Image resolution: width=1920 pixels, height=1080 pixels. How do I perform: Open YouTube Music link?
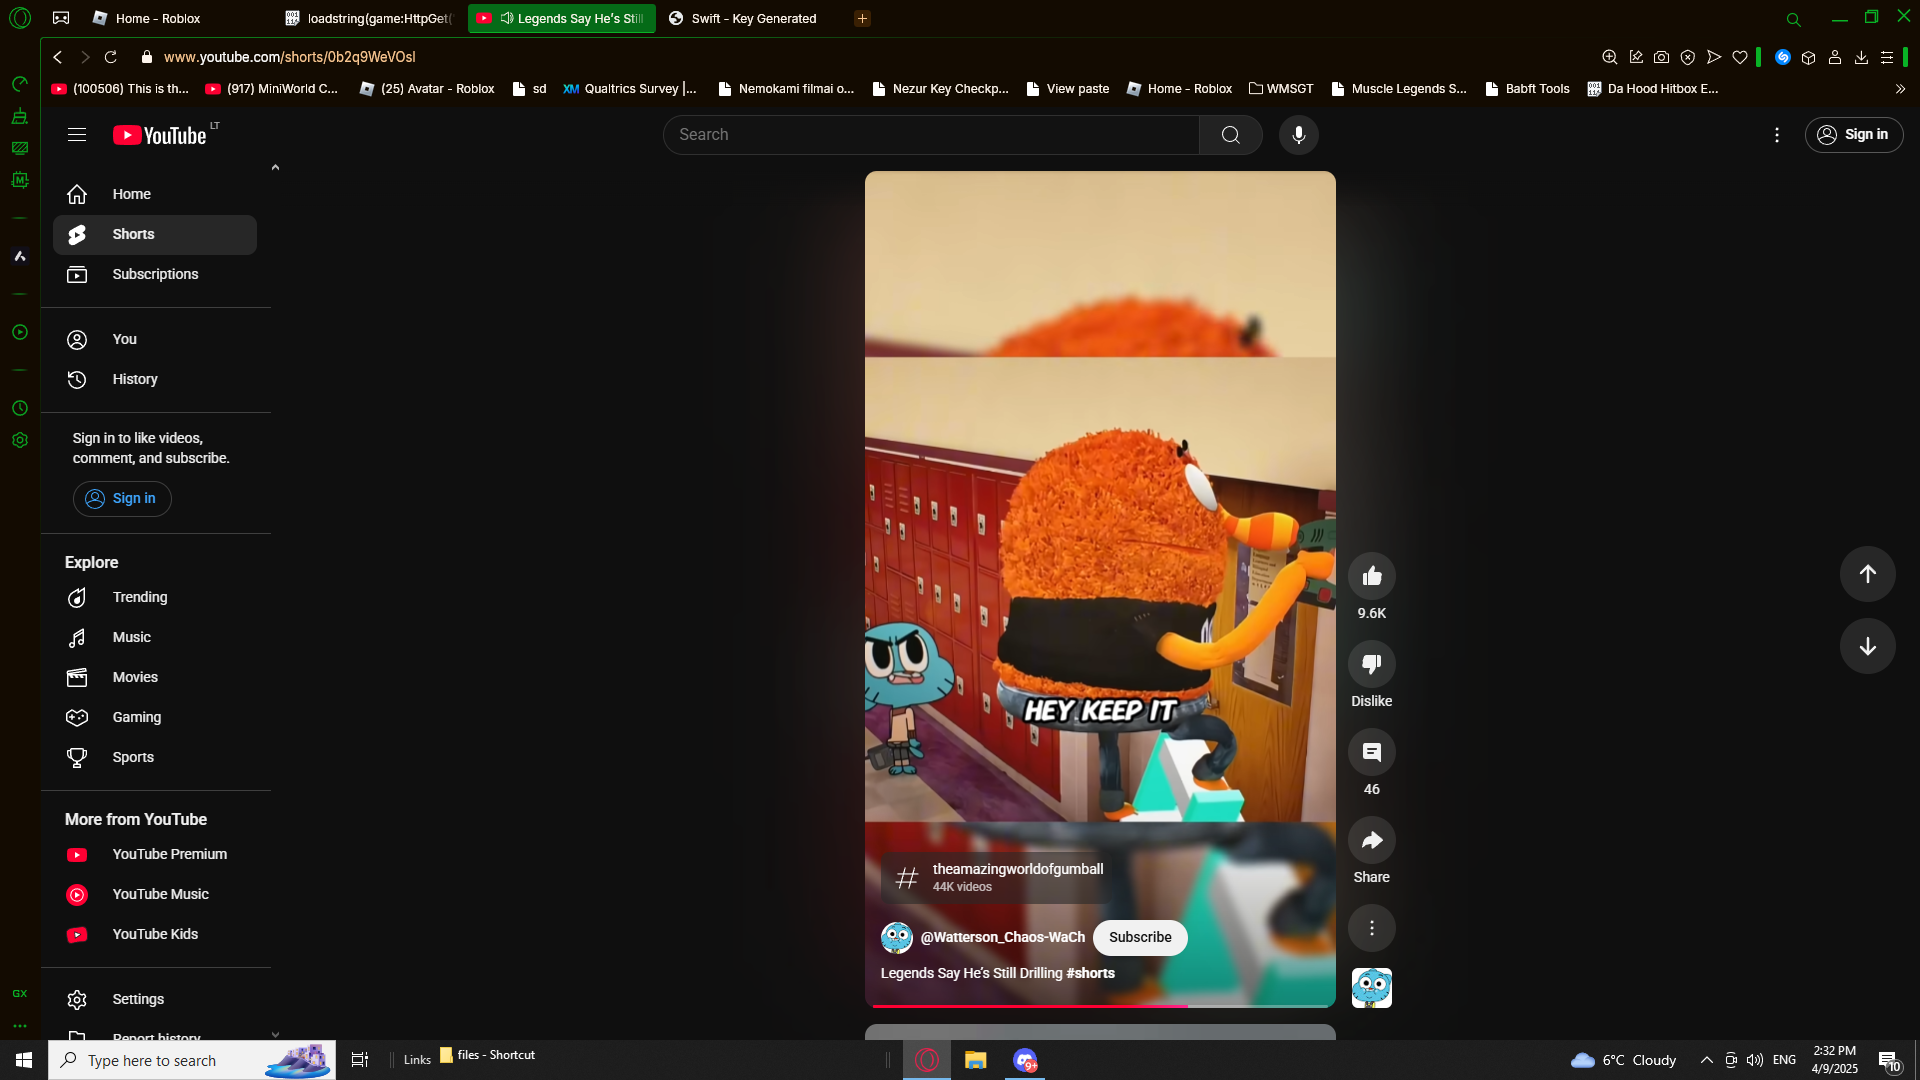click(155, 894)
